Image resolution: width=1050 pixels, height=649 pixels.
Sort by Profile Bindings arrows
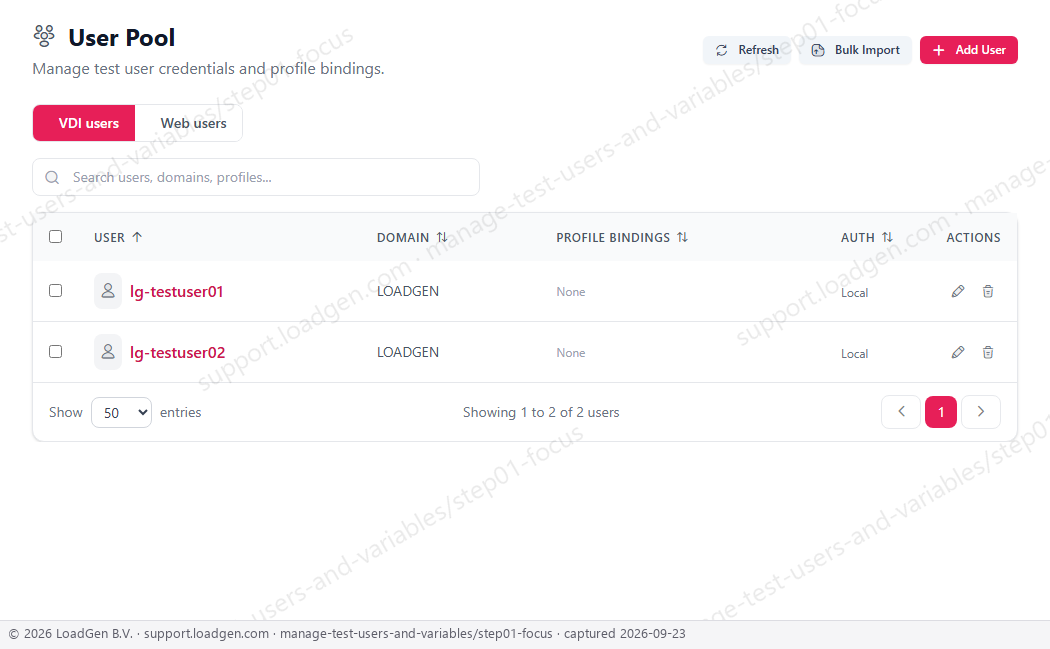tap(682, 237)
